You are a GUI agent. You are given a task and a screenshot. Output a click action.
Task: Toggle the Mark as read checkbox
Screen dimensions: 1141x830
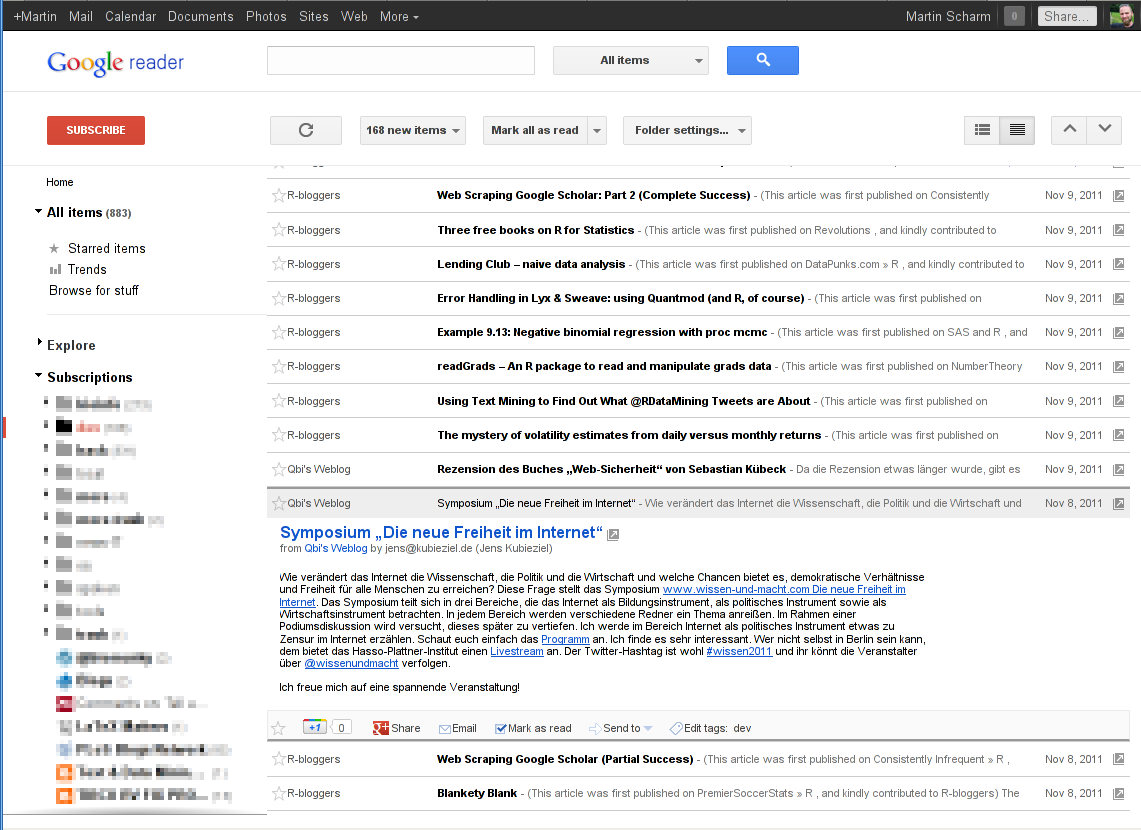click(x=501, y=728)
